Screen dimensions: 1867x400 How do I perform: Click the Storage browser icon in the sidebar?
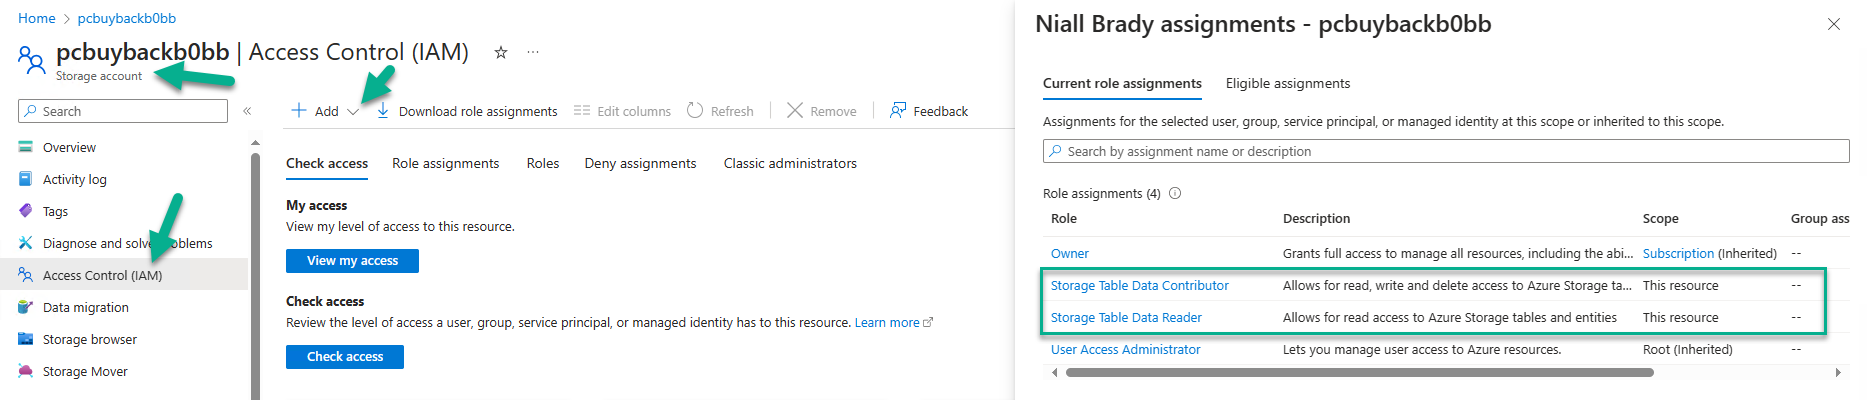pos(26,339)
